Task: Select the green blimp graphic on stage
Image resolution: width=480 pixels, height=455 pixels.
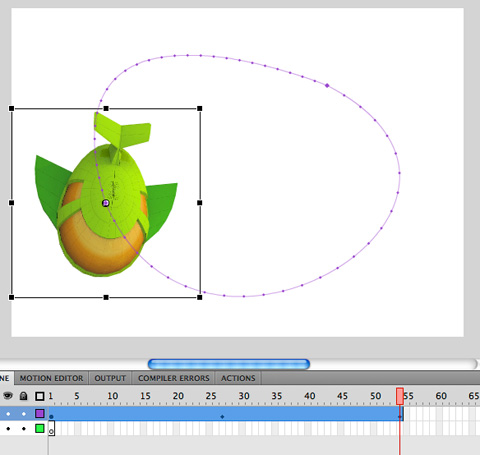Action: 105,195
